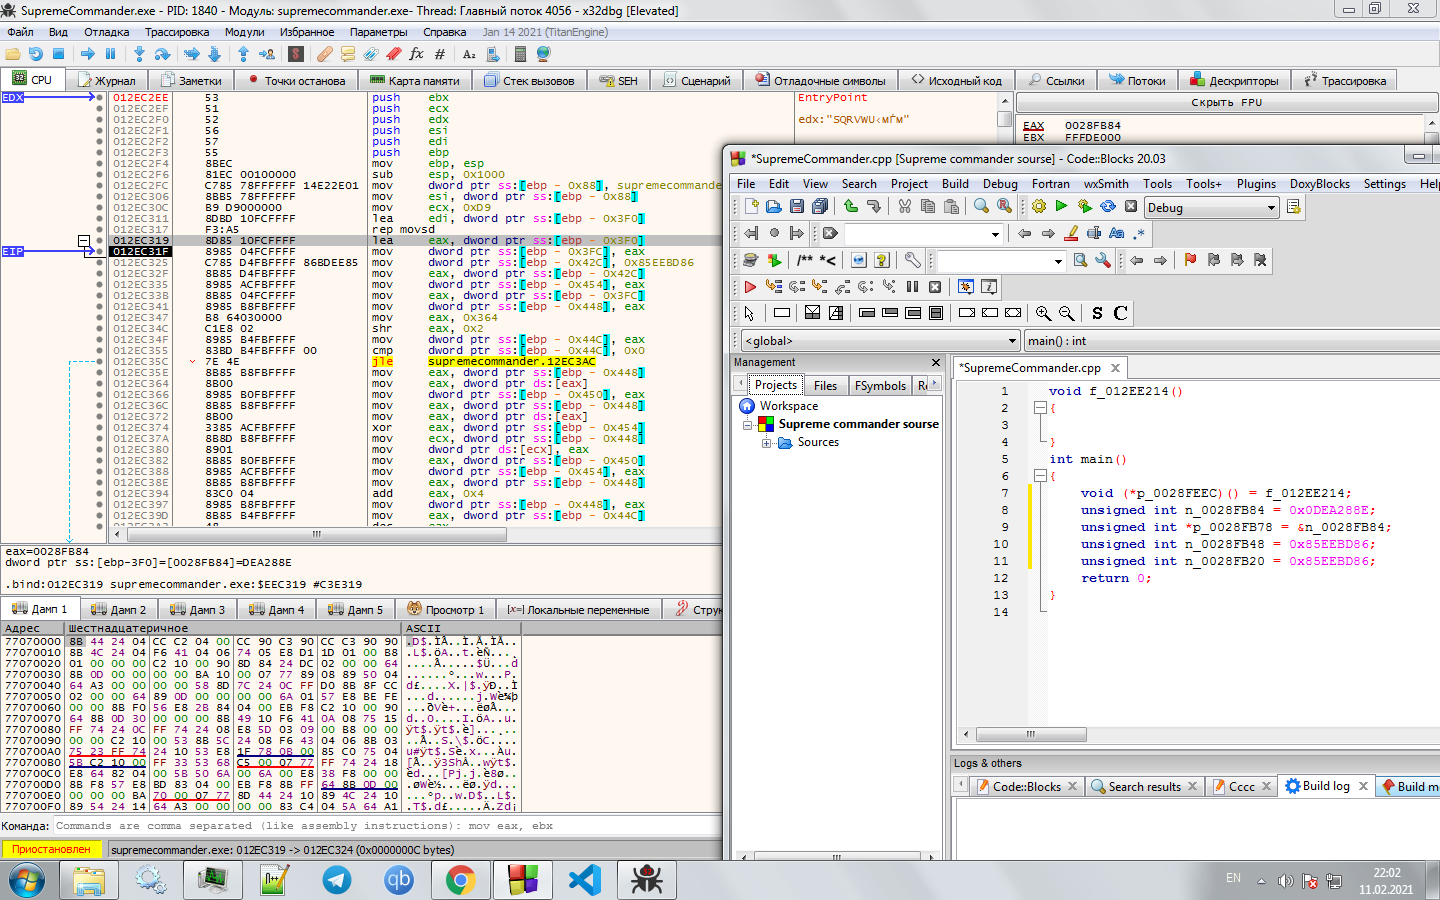This screenshot has width=1440, height=900.
Task: Build project with the yellow gear icon
Action: click(x=1038, y=206)
